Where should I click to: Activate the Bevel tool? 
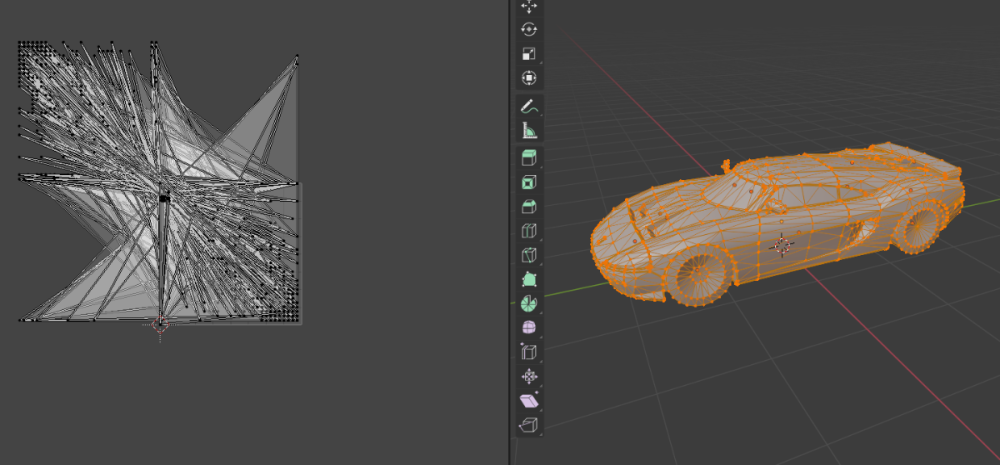tap(529, 207)
